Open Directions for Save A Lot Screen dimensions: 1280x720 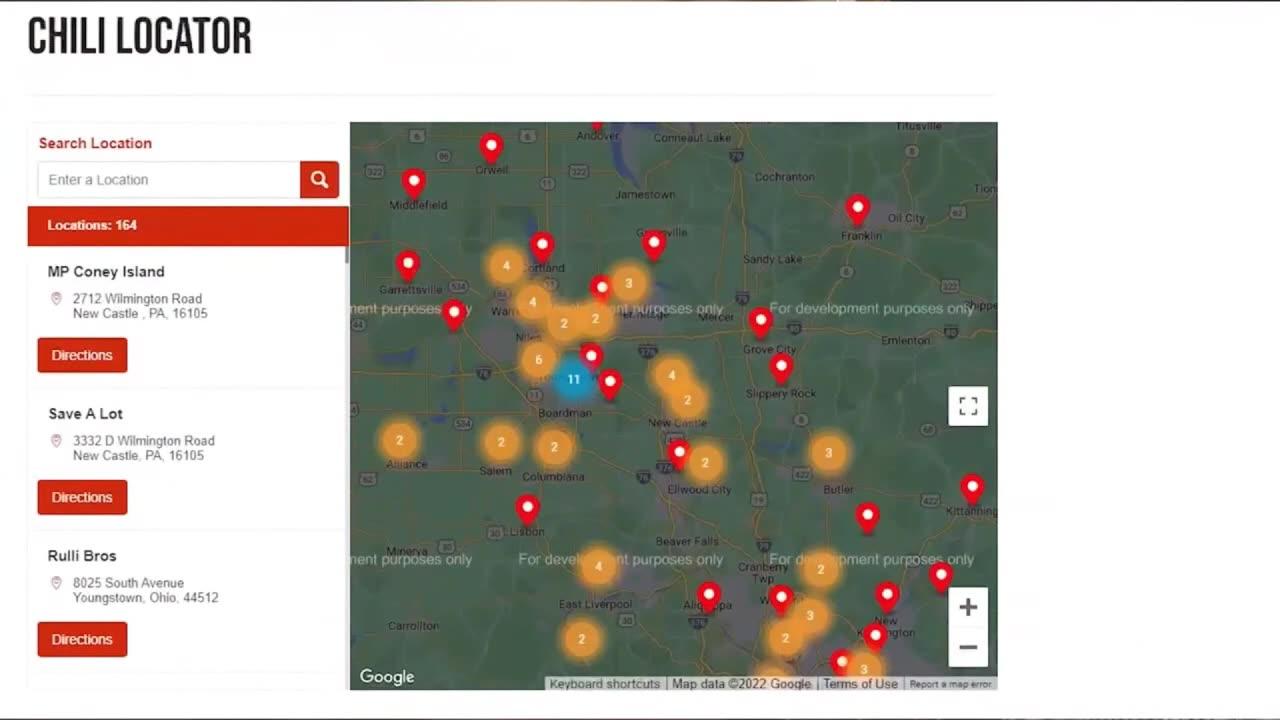pos(82,497)
